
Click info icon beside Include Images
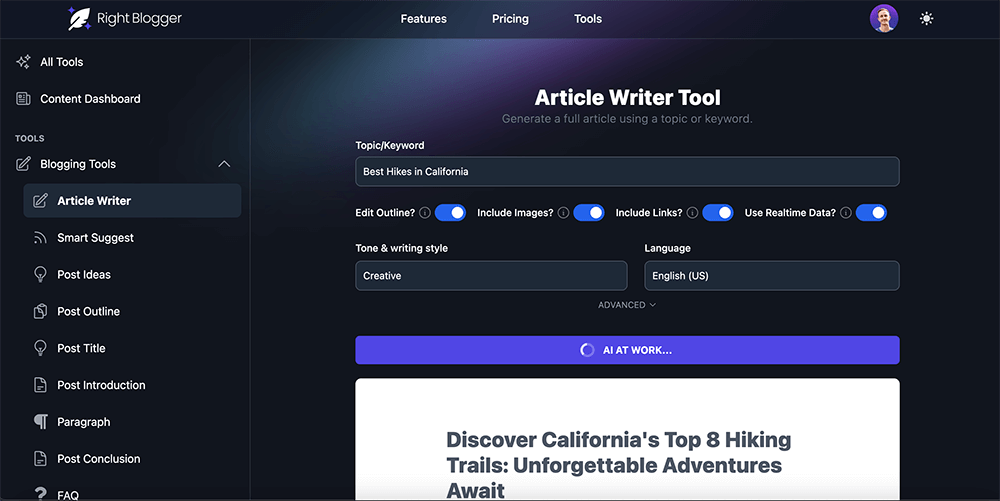point(563,213)
